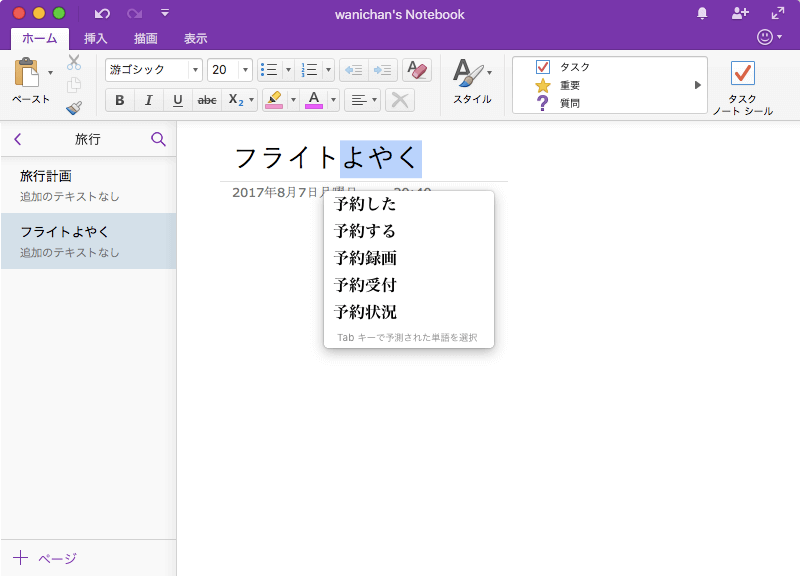Open the quick access toolbar customize arrow
800x576 pixels.
(165, 13)
